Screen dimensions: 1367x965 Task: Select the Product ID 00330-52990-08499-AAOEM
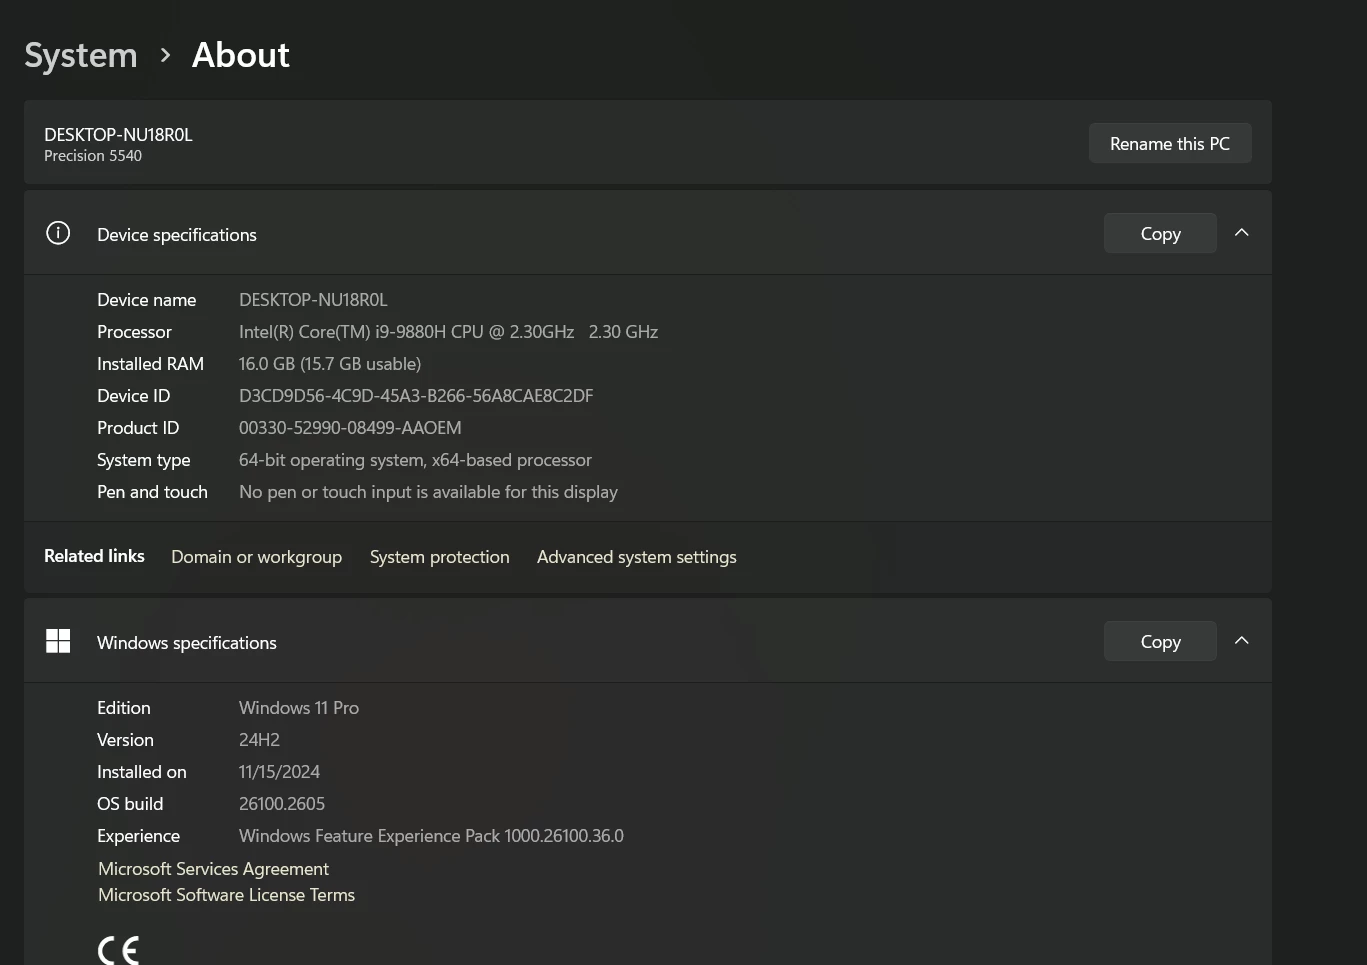pos(350,428)
